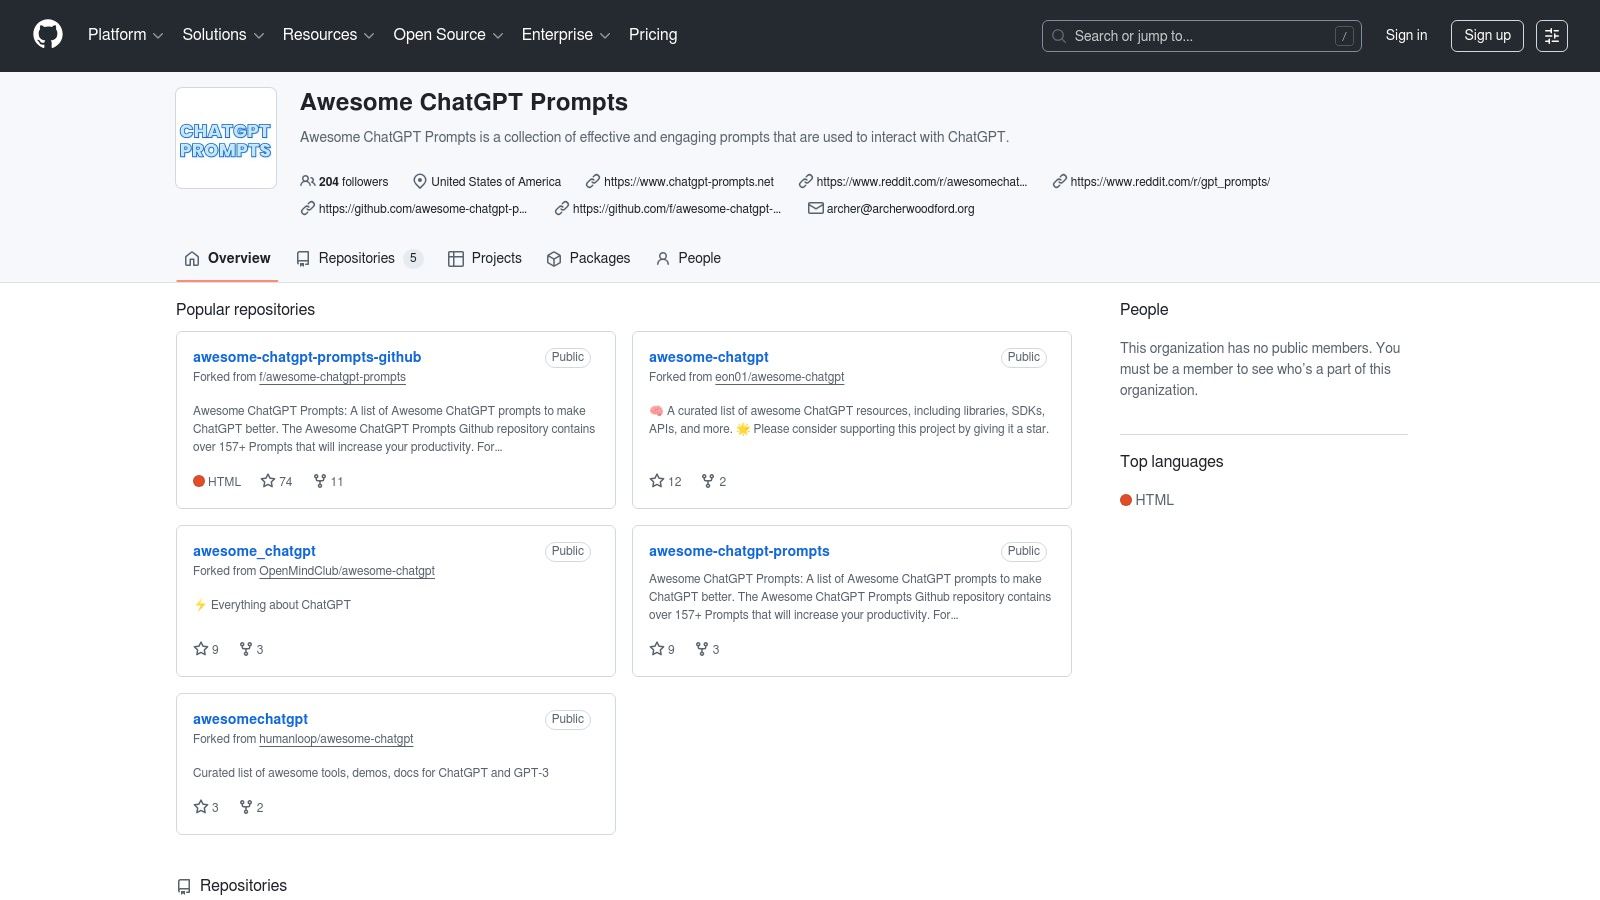This screenshot has width=1600, height=900.
Task: Select the Pricing menu item
Action: 652,35
